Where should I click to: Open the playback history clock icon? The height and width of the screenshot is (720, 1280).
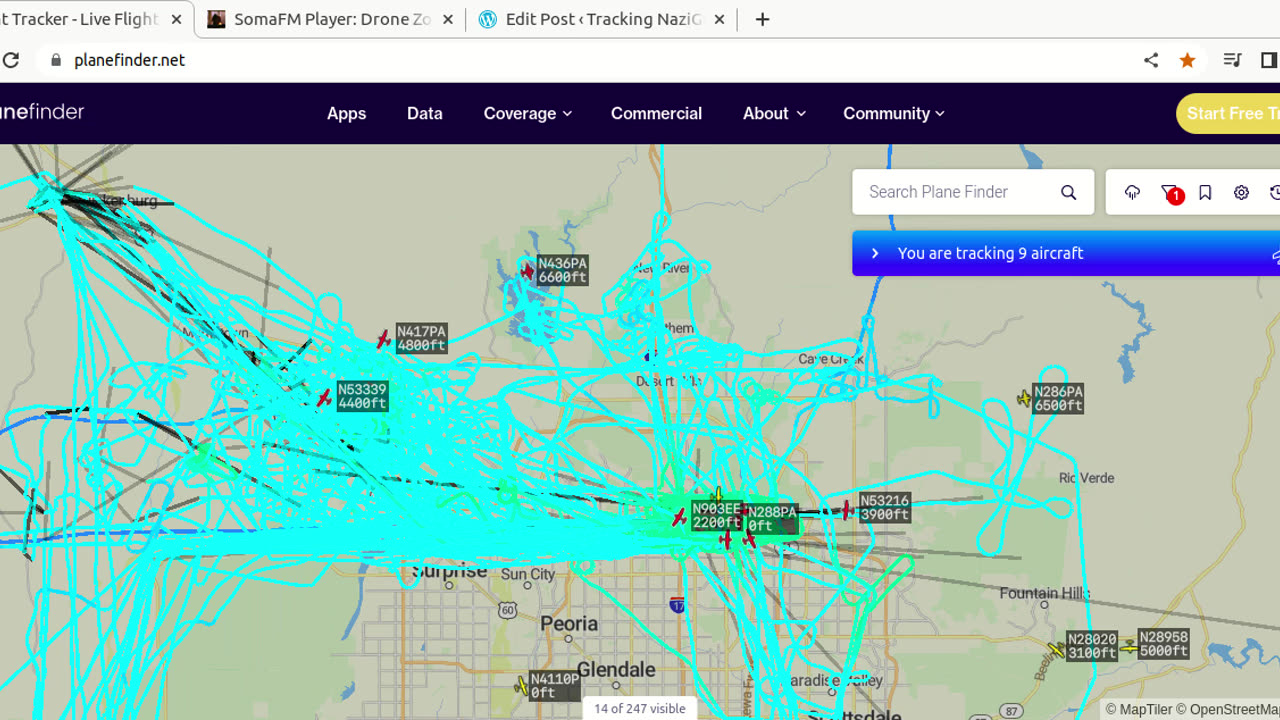(x=1275, y=193)
